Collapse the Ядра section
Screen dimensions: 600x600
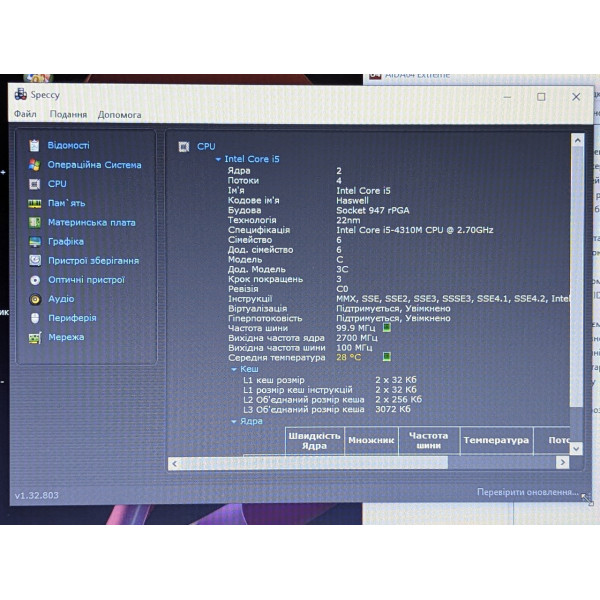tap(234, 422)
